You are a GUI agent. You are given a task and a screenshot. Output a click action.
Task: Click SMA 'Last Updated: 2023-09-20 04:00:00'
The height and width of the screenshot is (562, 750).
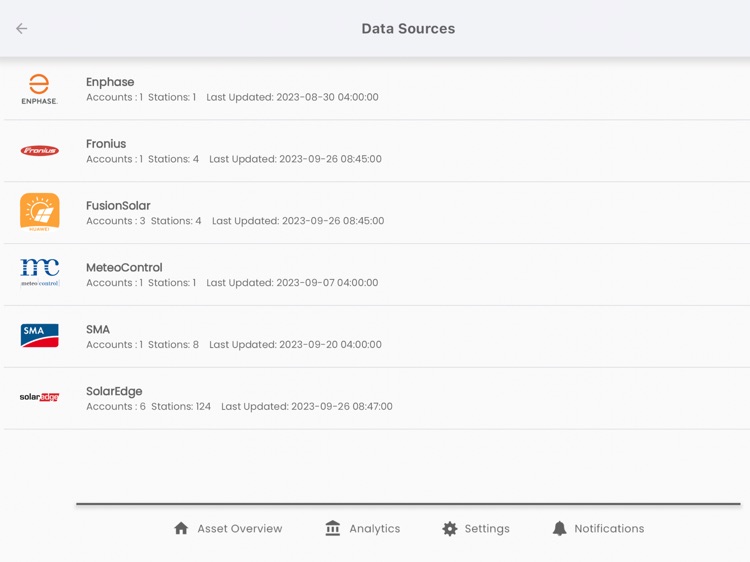[x=295, y=344]
